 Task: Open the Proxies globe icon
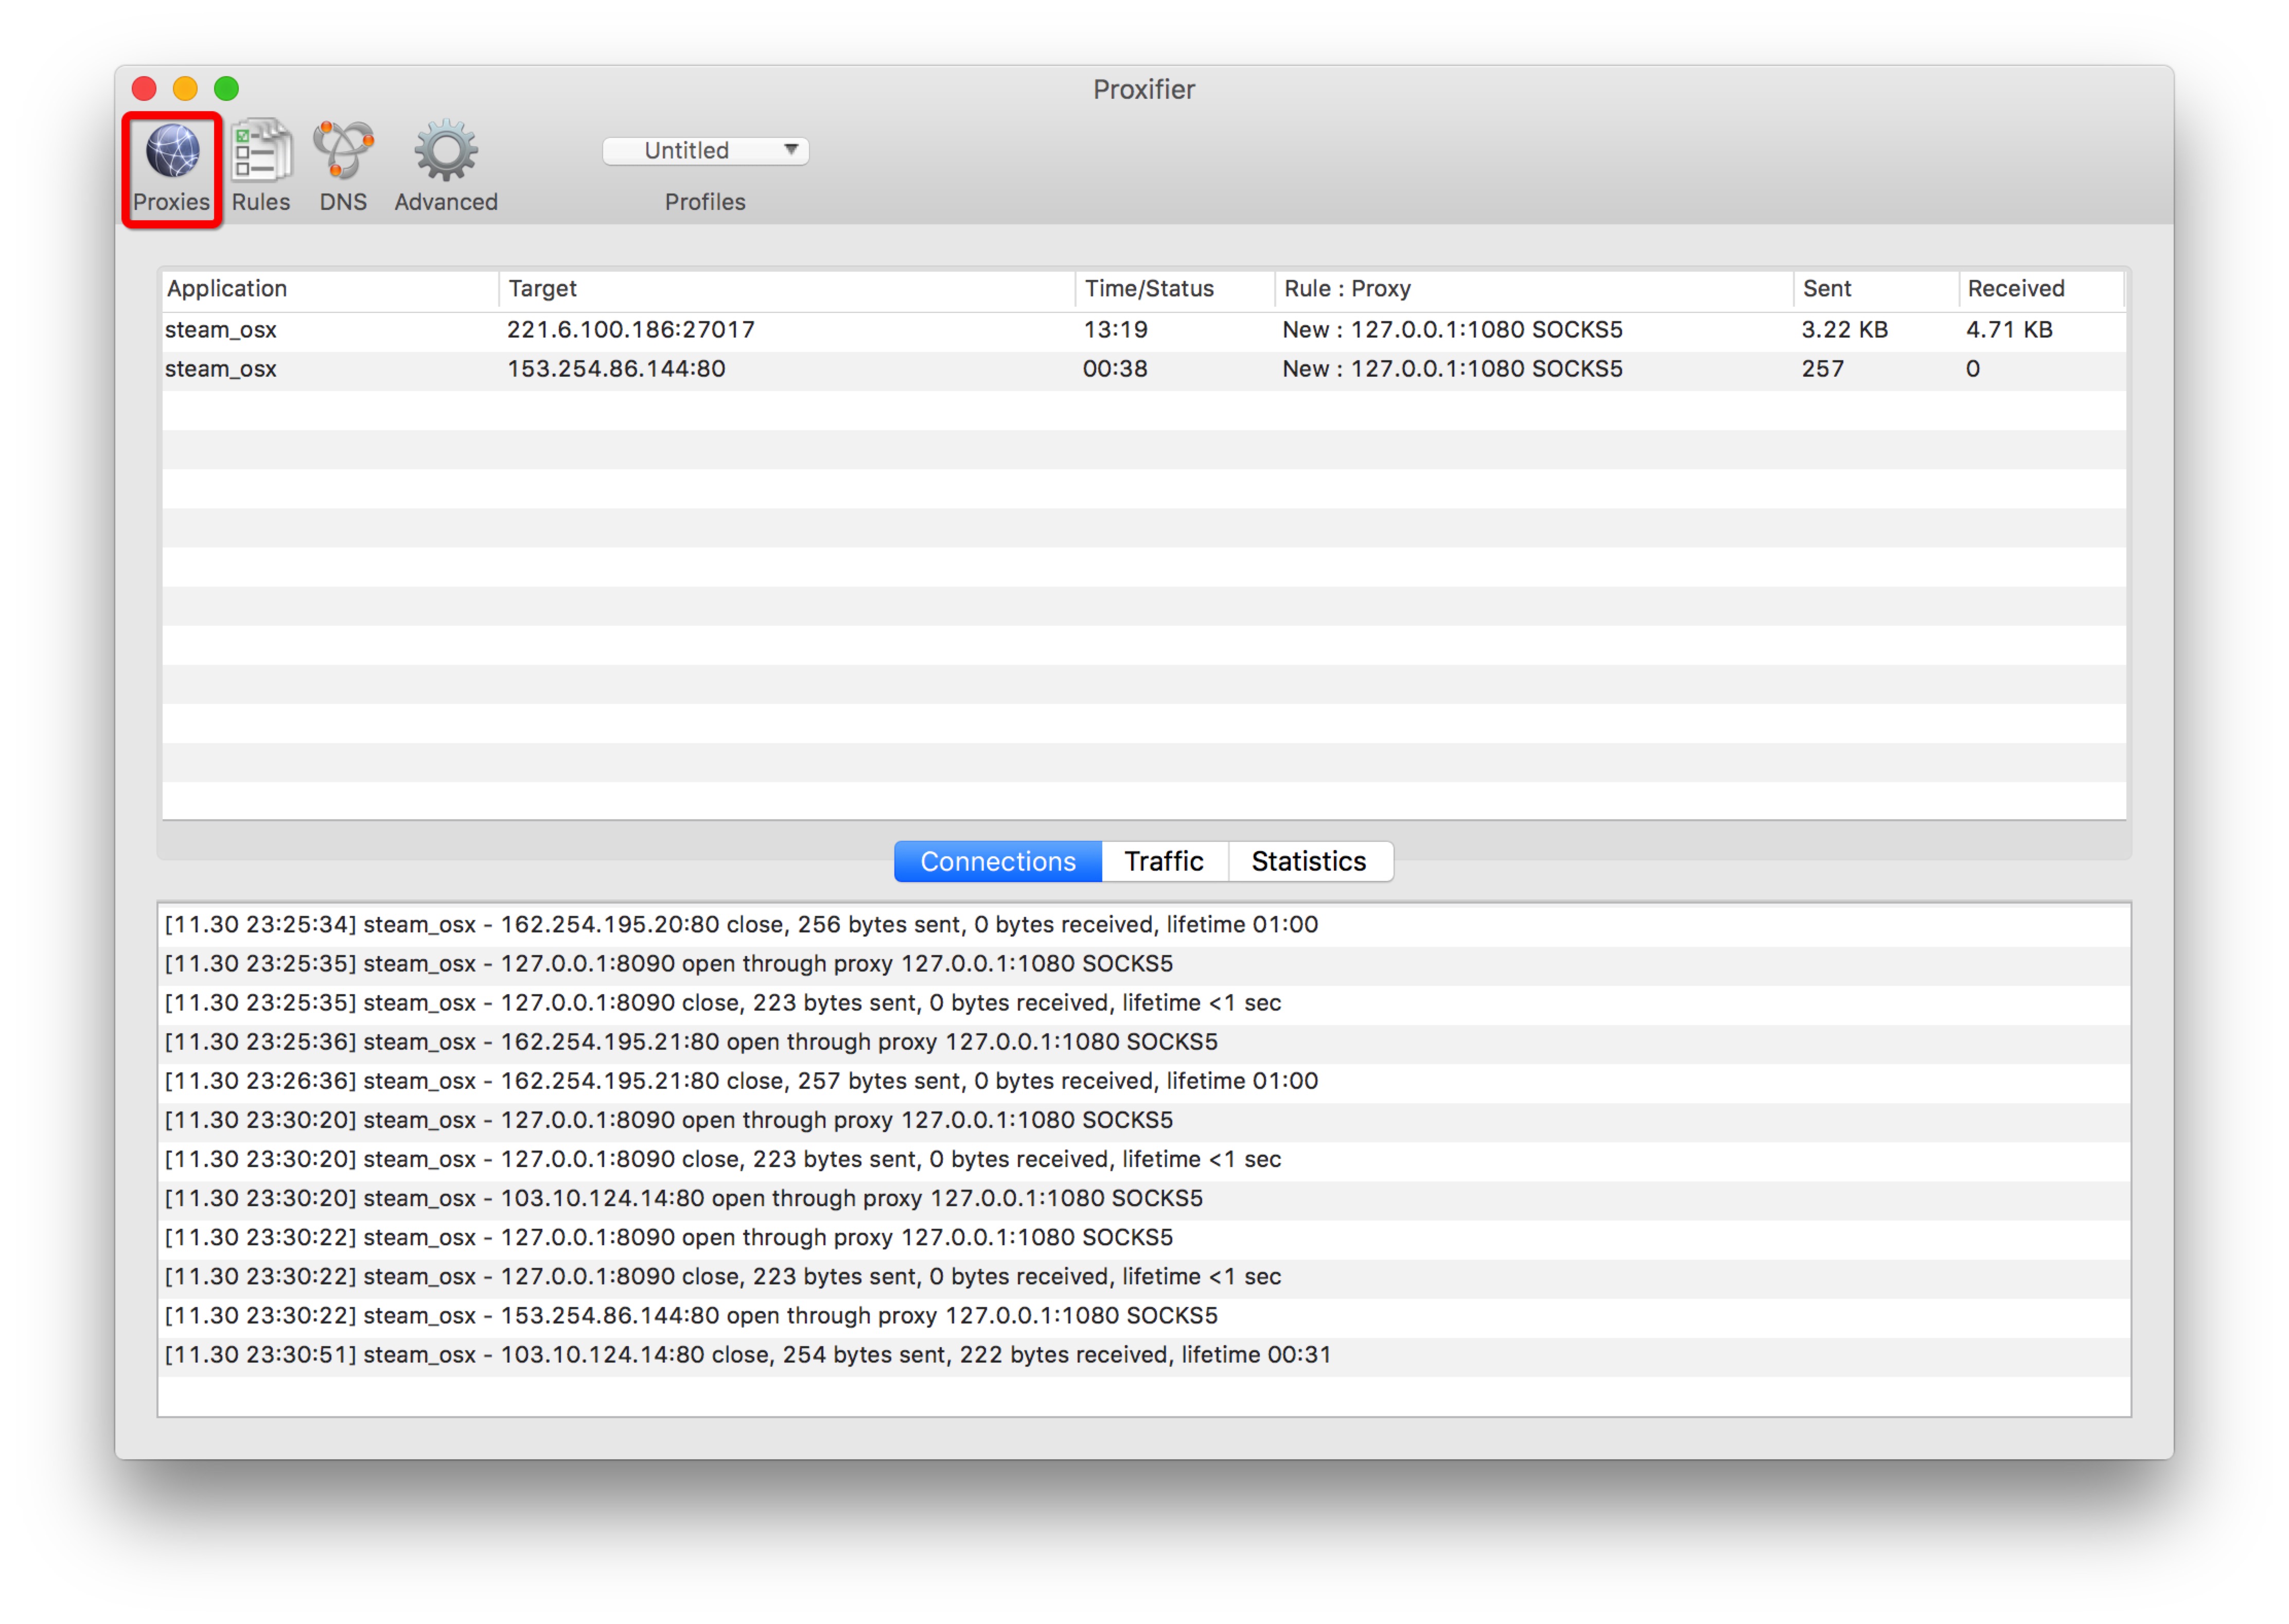click(172, 152)
